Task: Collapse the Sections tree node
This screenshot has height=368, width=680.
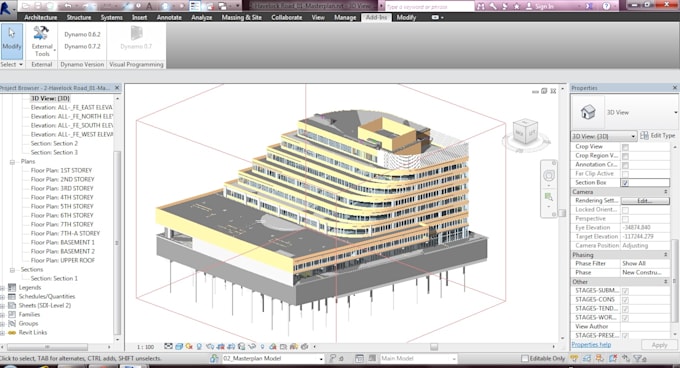Action: click(x=12, y=270)
